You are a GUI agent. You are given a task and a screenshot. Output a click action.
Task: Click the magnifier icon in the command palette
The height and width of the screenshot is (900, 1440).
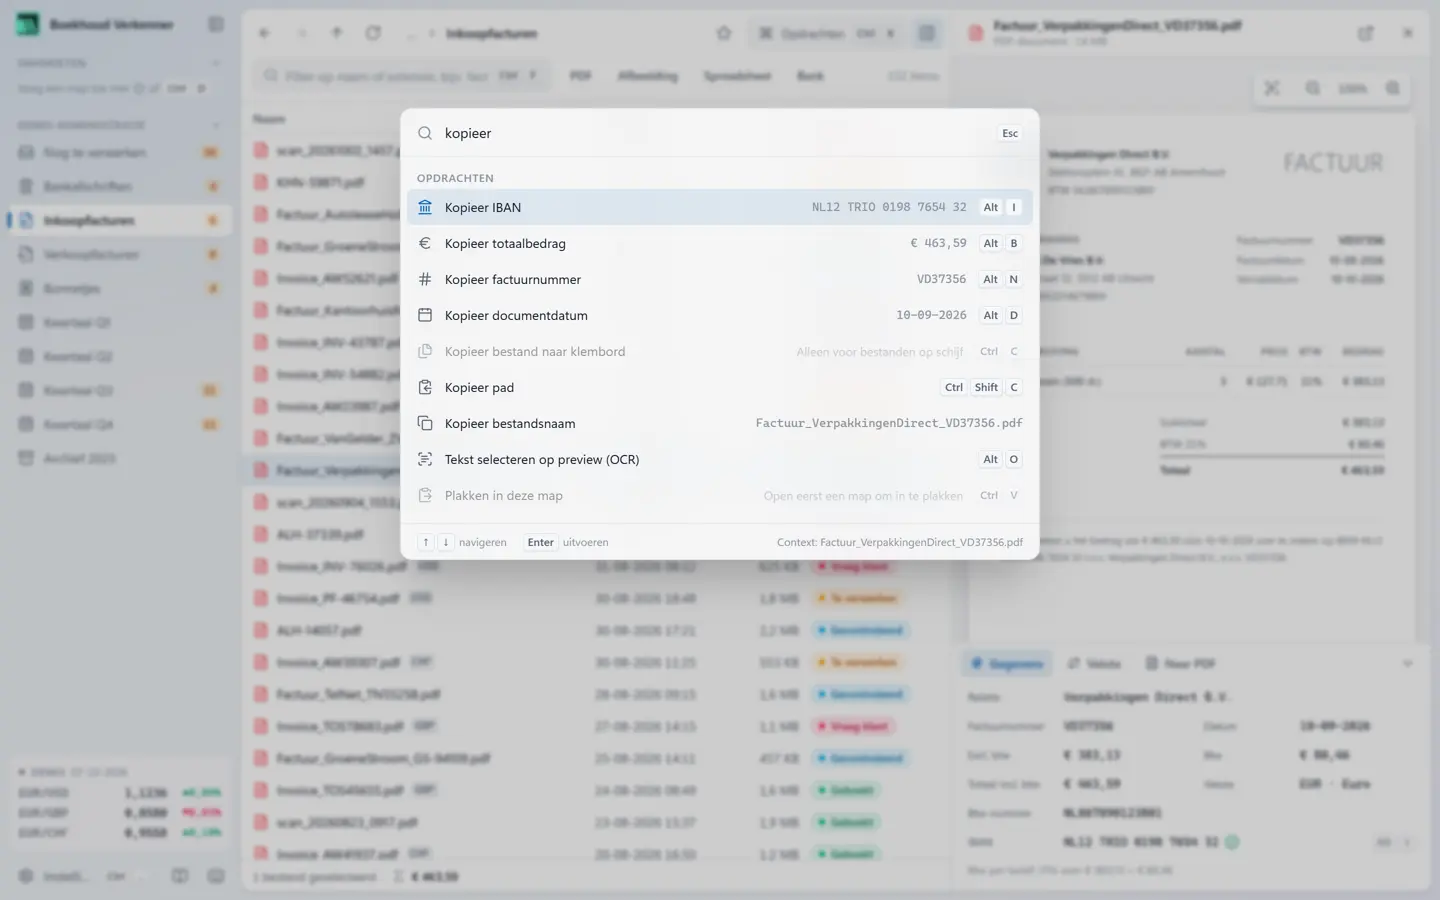(425, 133)
